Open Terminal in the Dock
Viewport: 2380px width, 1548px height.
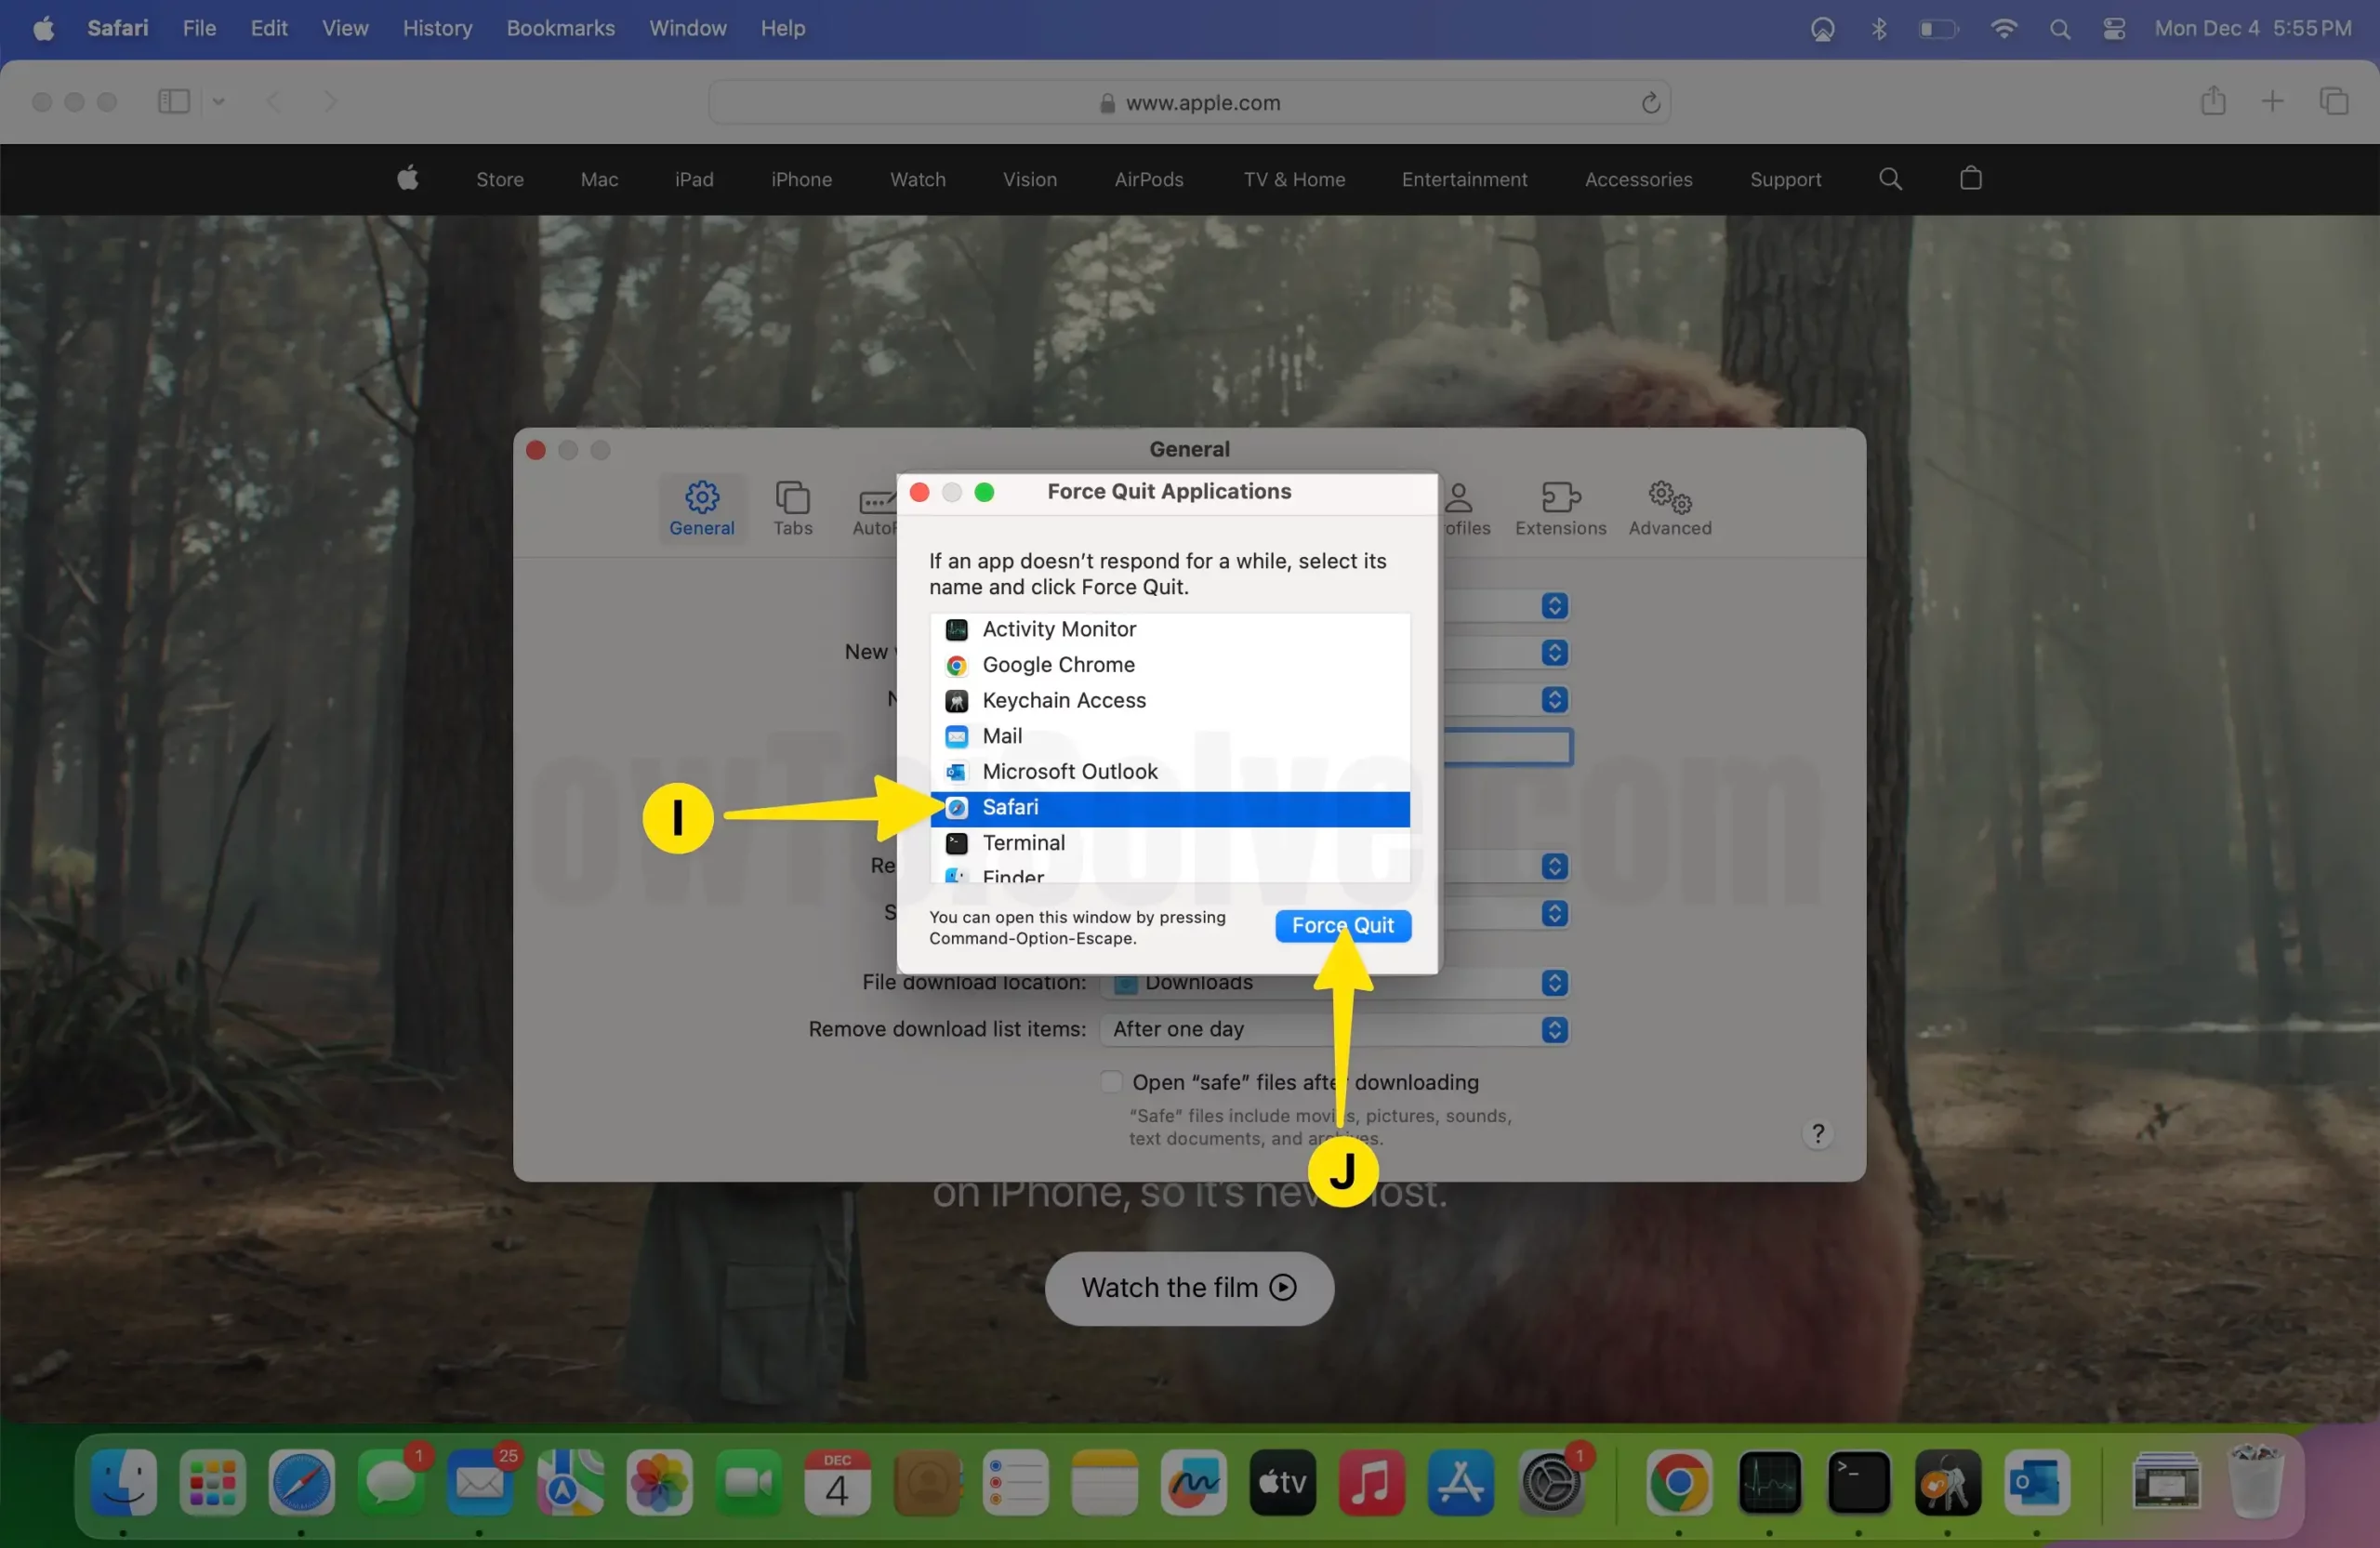(x=1858, y=1481)
